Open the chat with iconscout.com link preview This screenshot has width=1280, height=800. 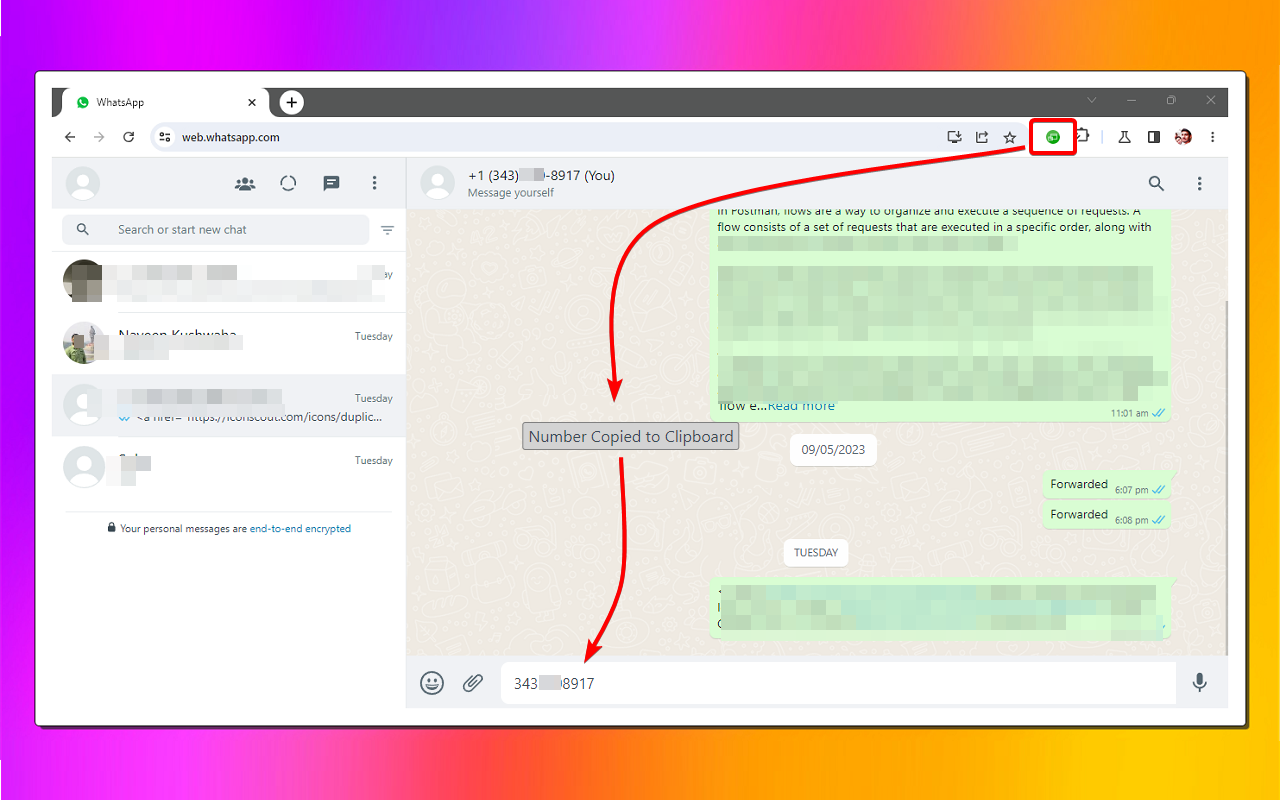(228, 406)
